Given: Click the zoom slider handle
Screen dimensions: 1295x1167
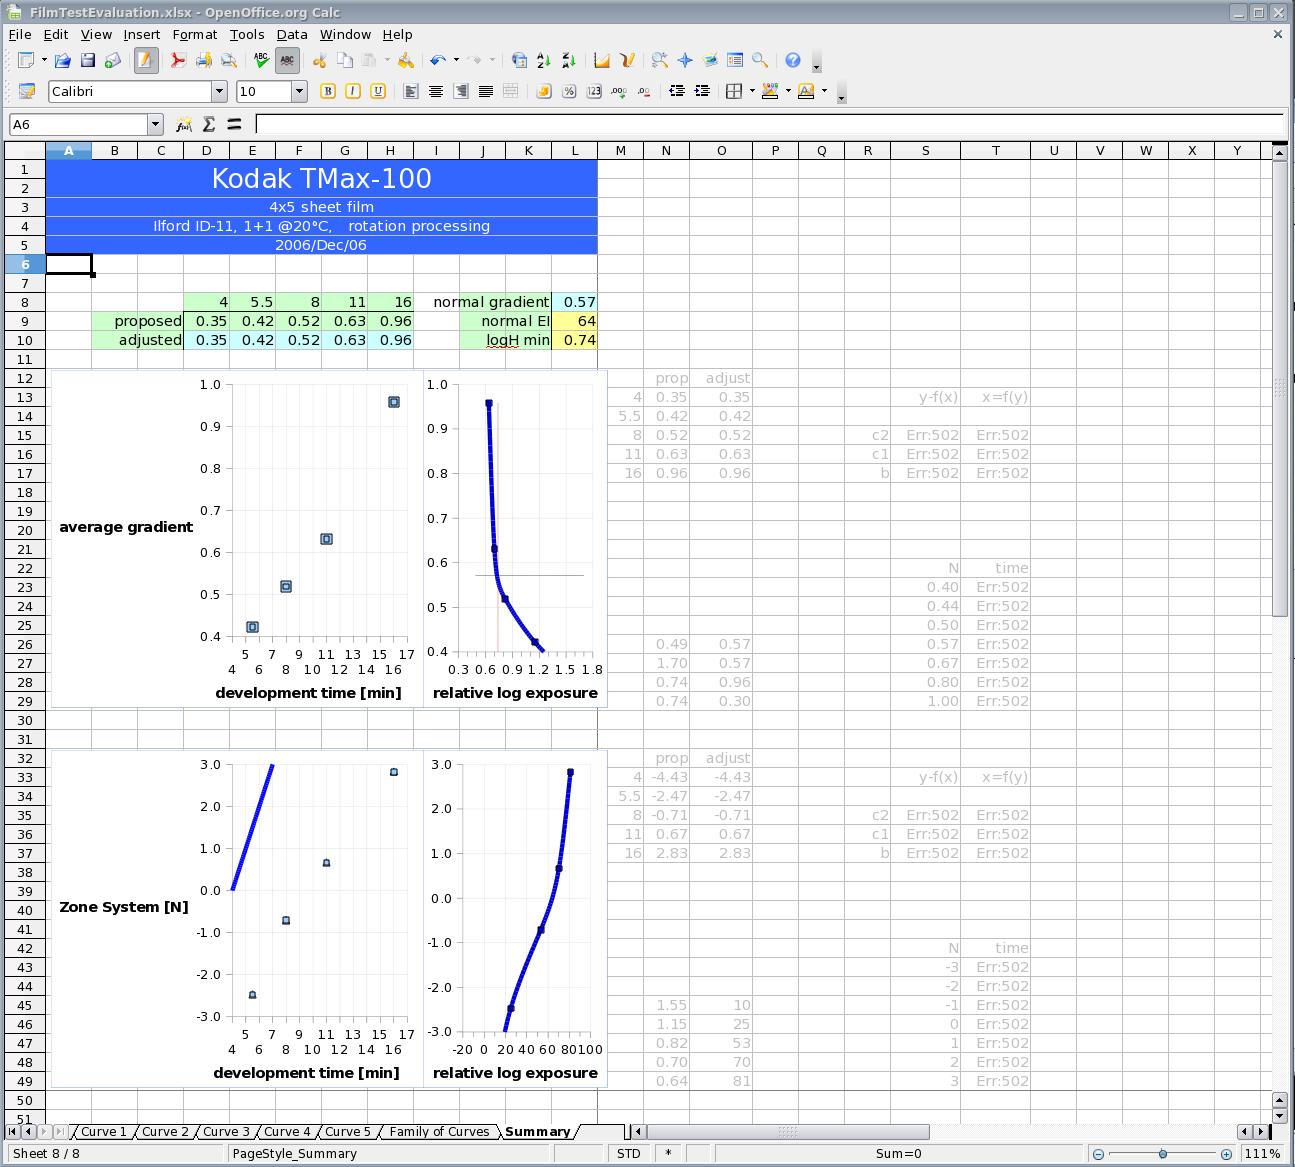Looking at the screenshot, I should (x=1162, y=1154).
